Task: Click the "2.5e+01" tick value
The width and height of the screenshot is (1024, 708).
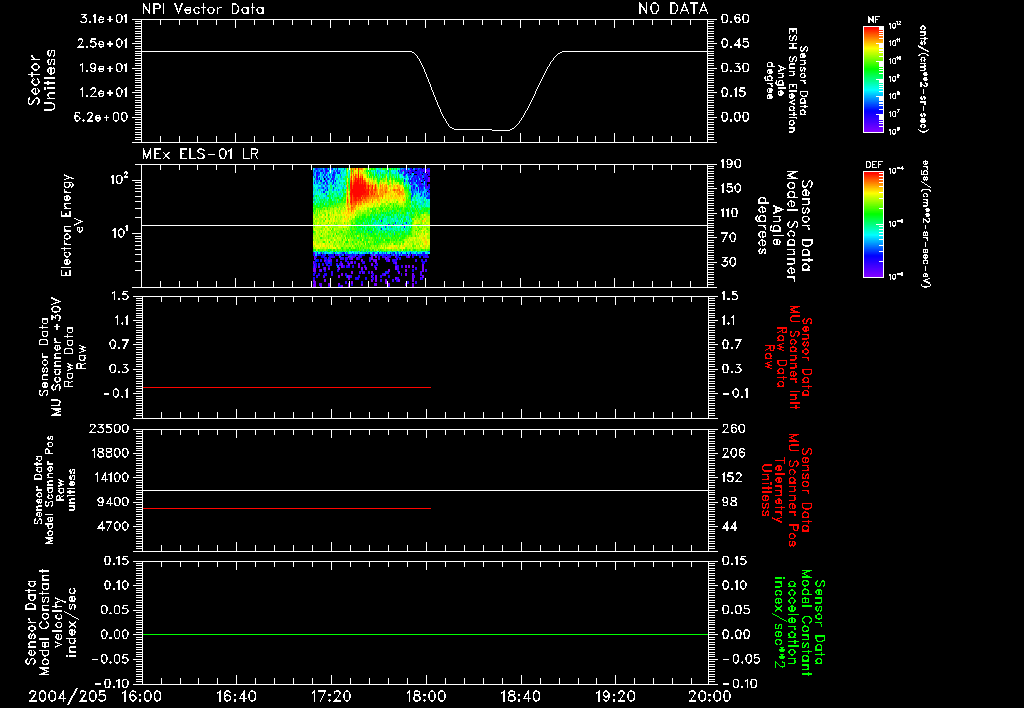Action: (104, 43)
